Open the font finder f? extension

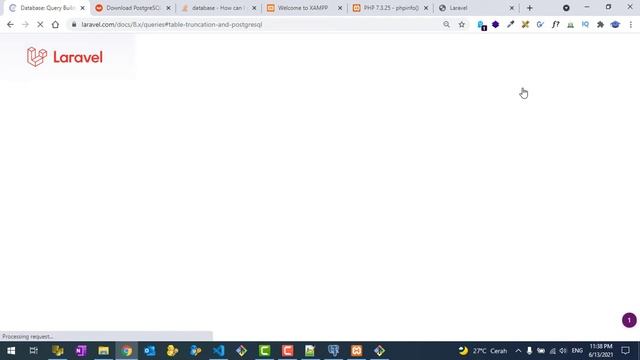tap(556, 24)
